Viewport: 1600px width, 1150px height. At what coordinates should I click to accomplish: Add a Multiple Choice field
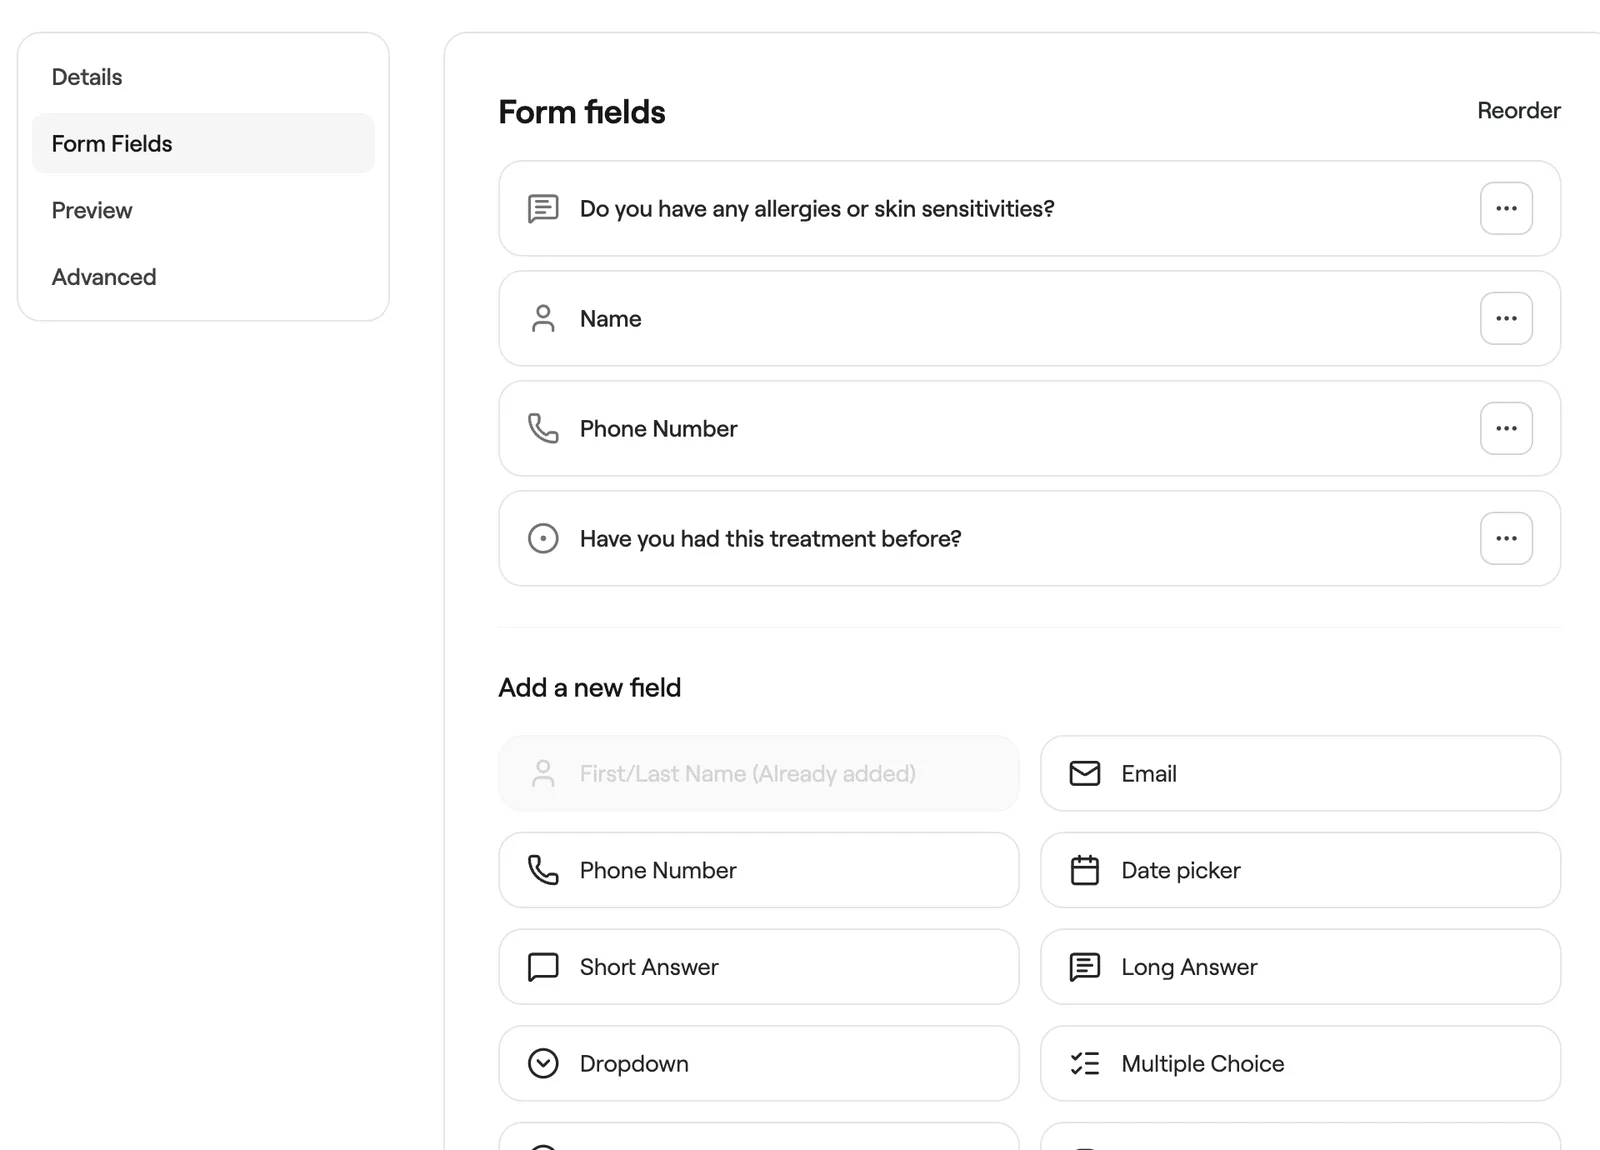point(1300,1063)
